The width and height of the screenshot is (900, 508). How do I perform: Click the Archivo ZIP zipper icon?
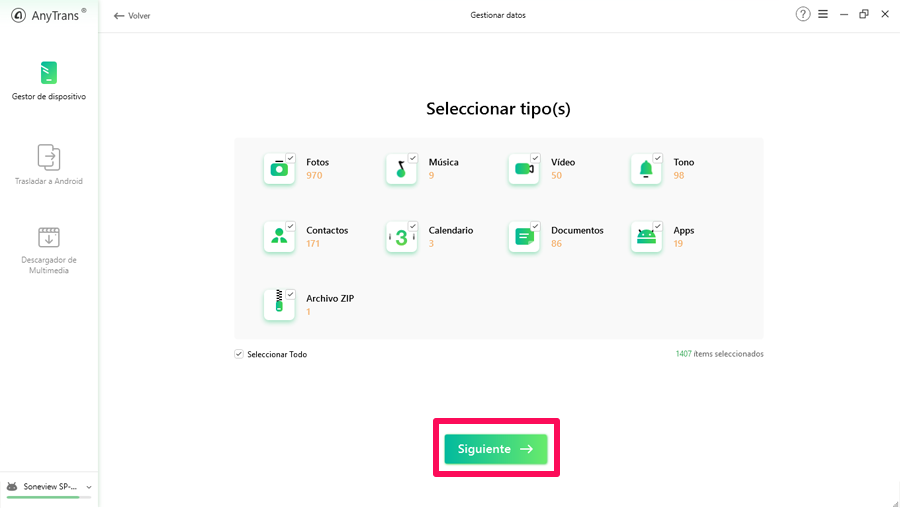[x=279, y=304]
